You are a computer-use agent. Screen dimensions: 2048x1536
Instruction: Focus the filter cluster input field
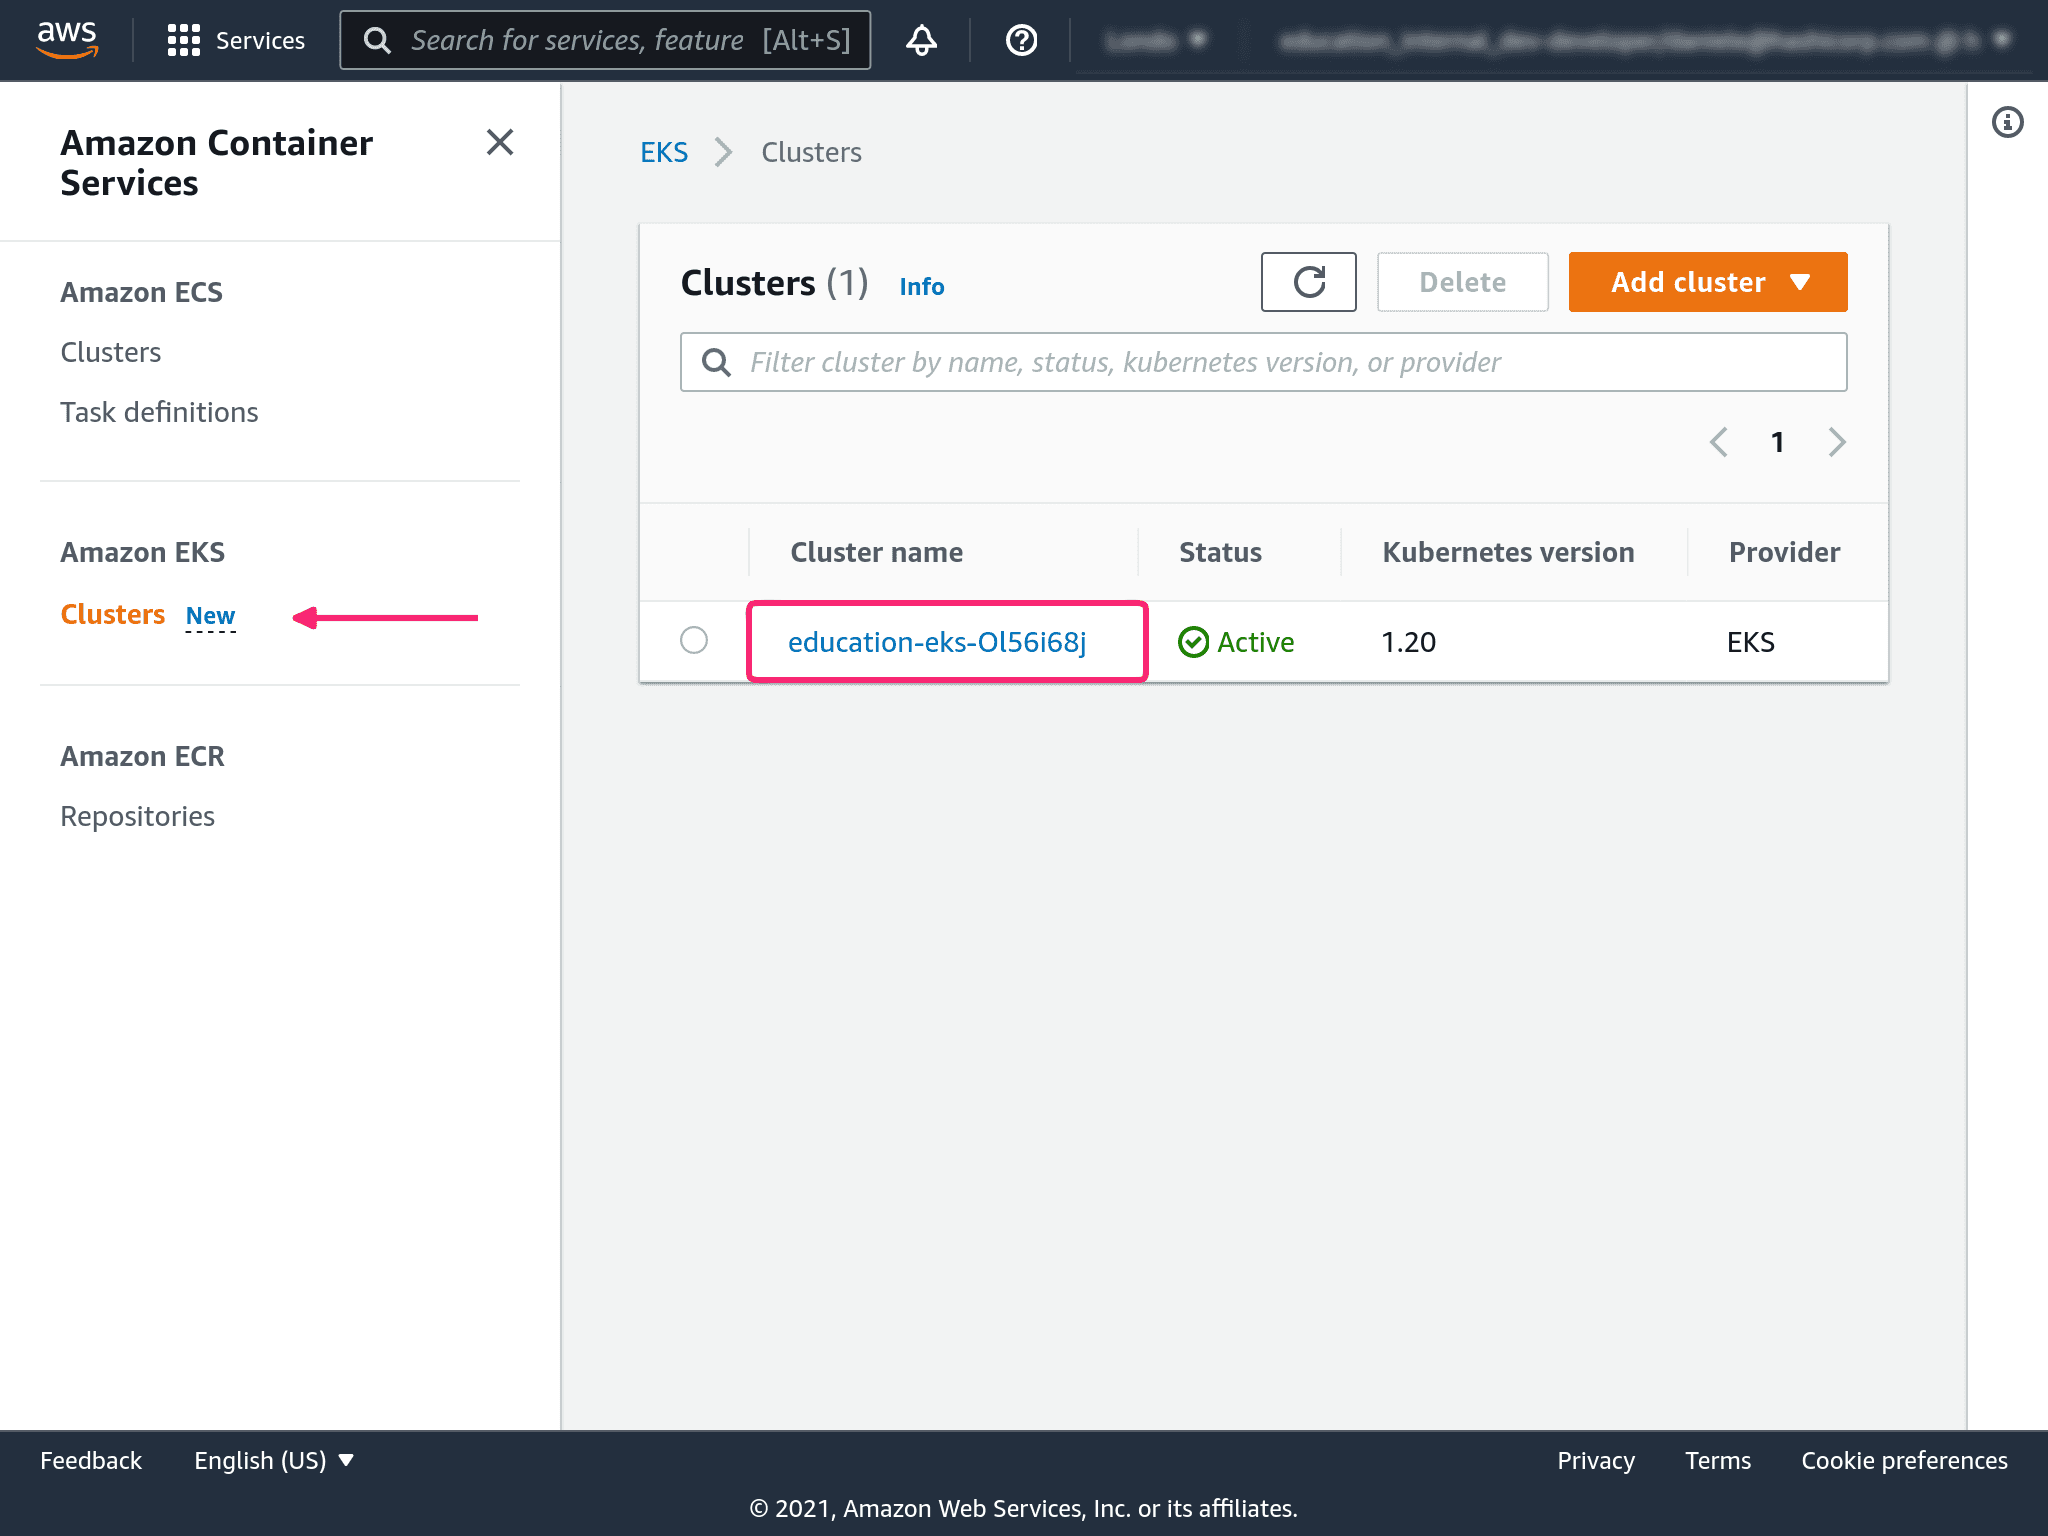click(1263, 362)
